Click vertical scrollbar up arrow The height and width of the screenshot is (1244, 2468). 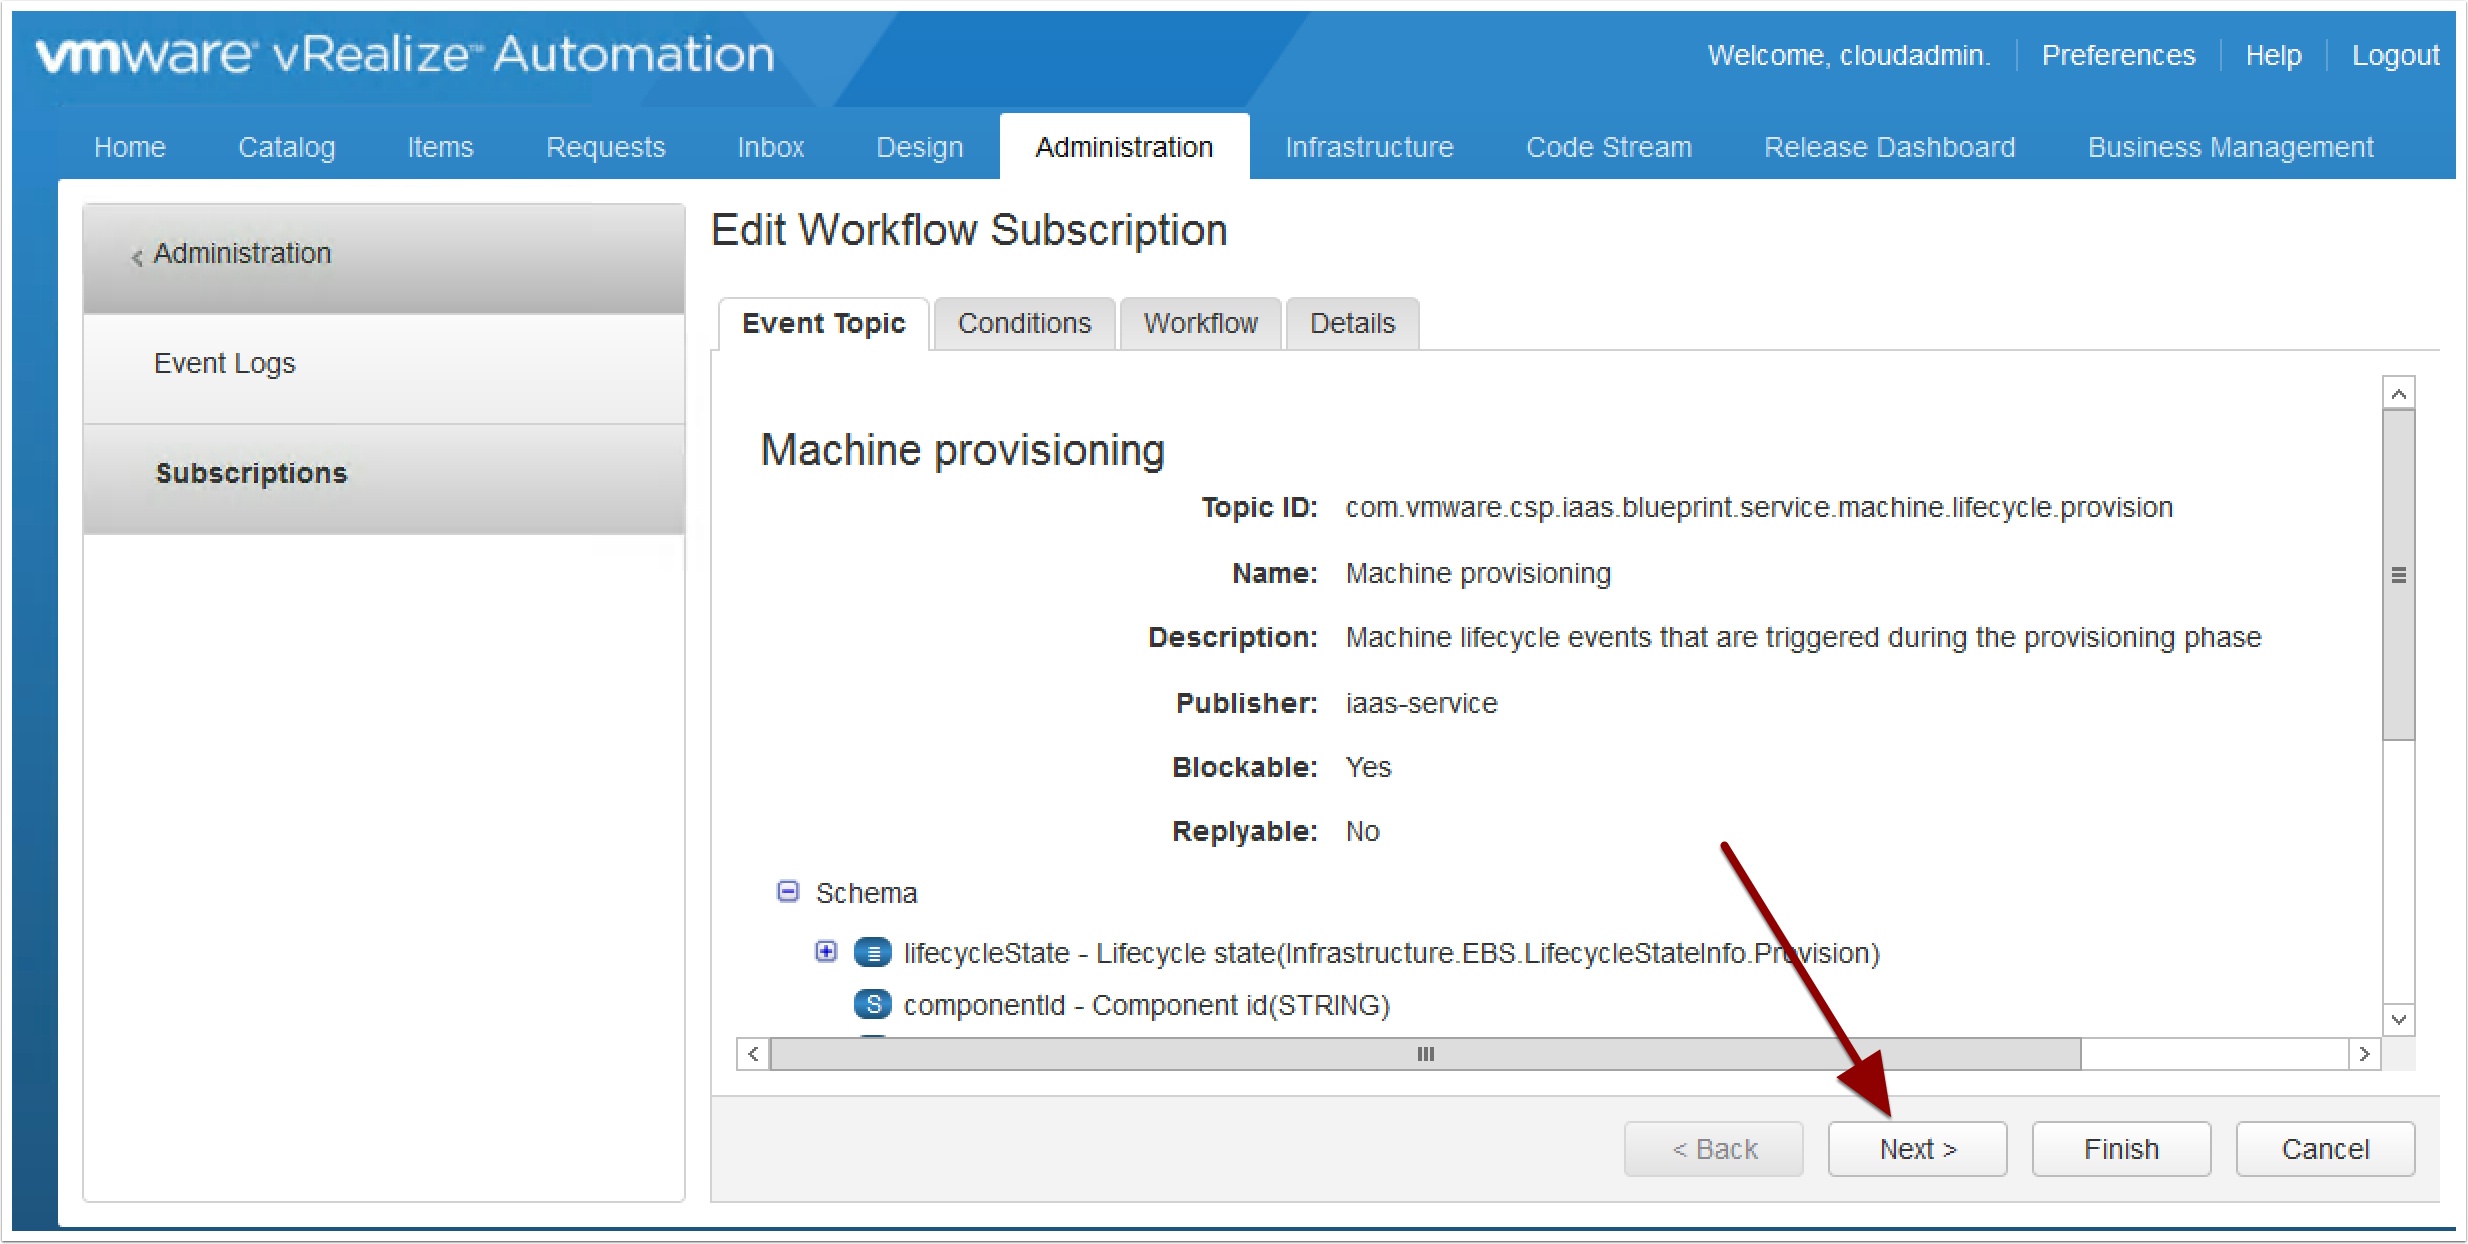(x=2398, y=393)
